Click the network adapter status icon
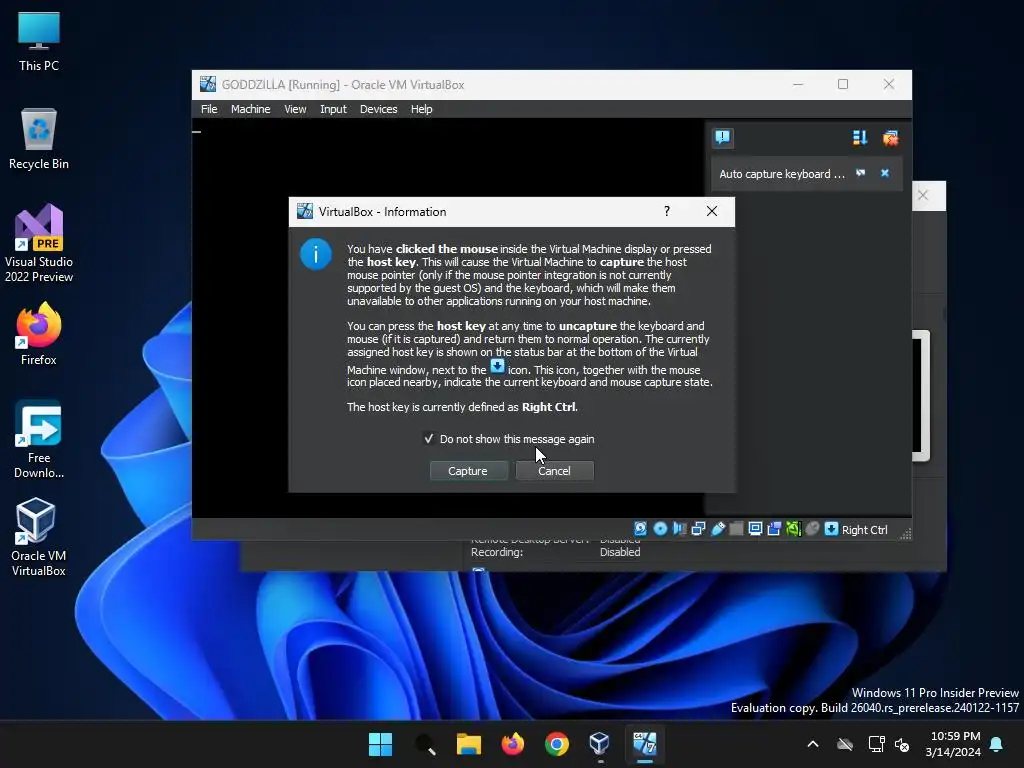This screenshot has width=1024, height=768. (698, 529)
